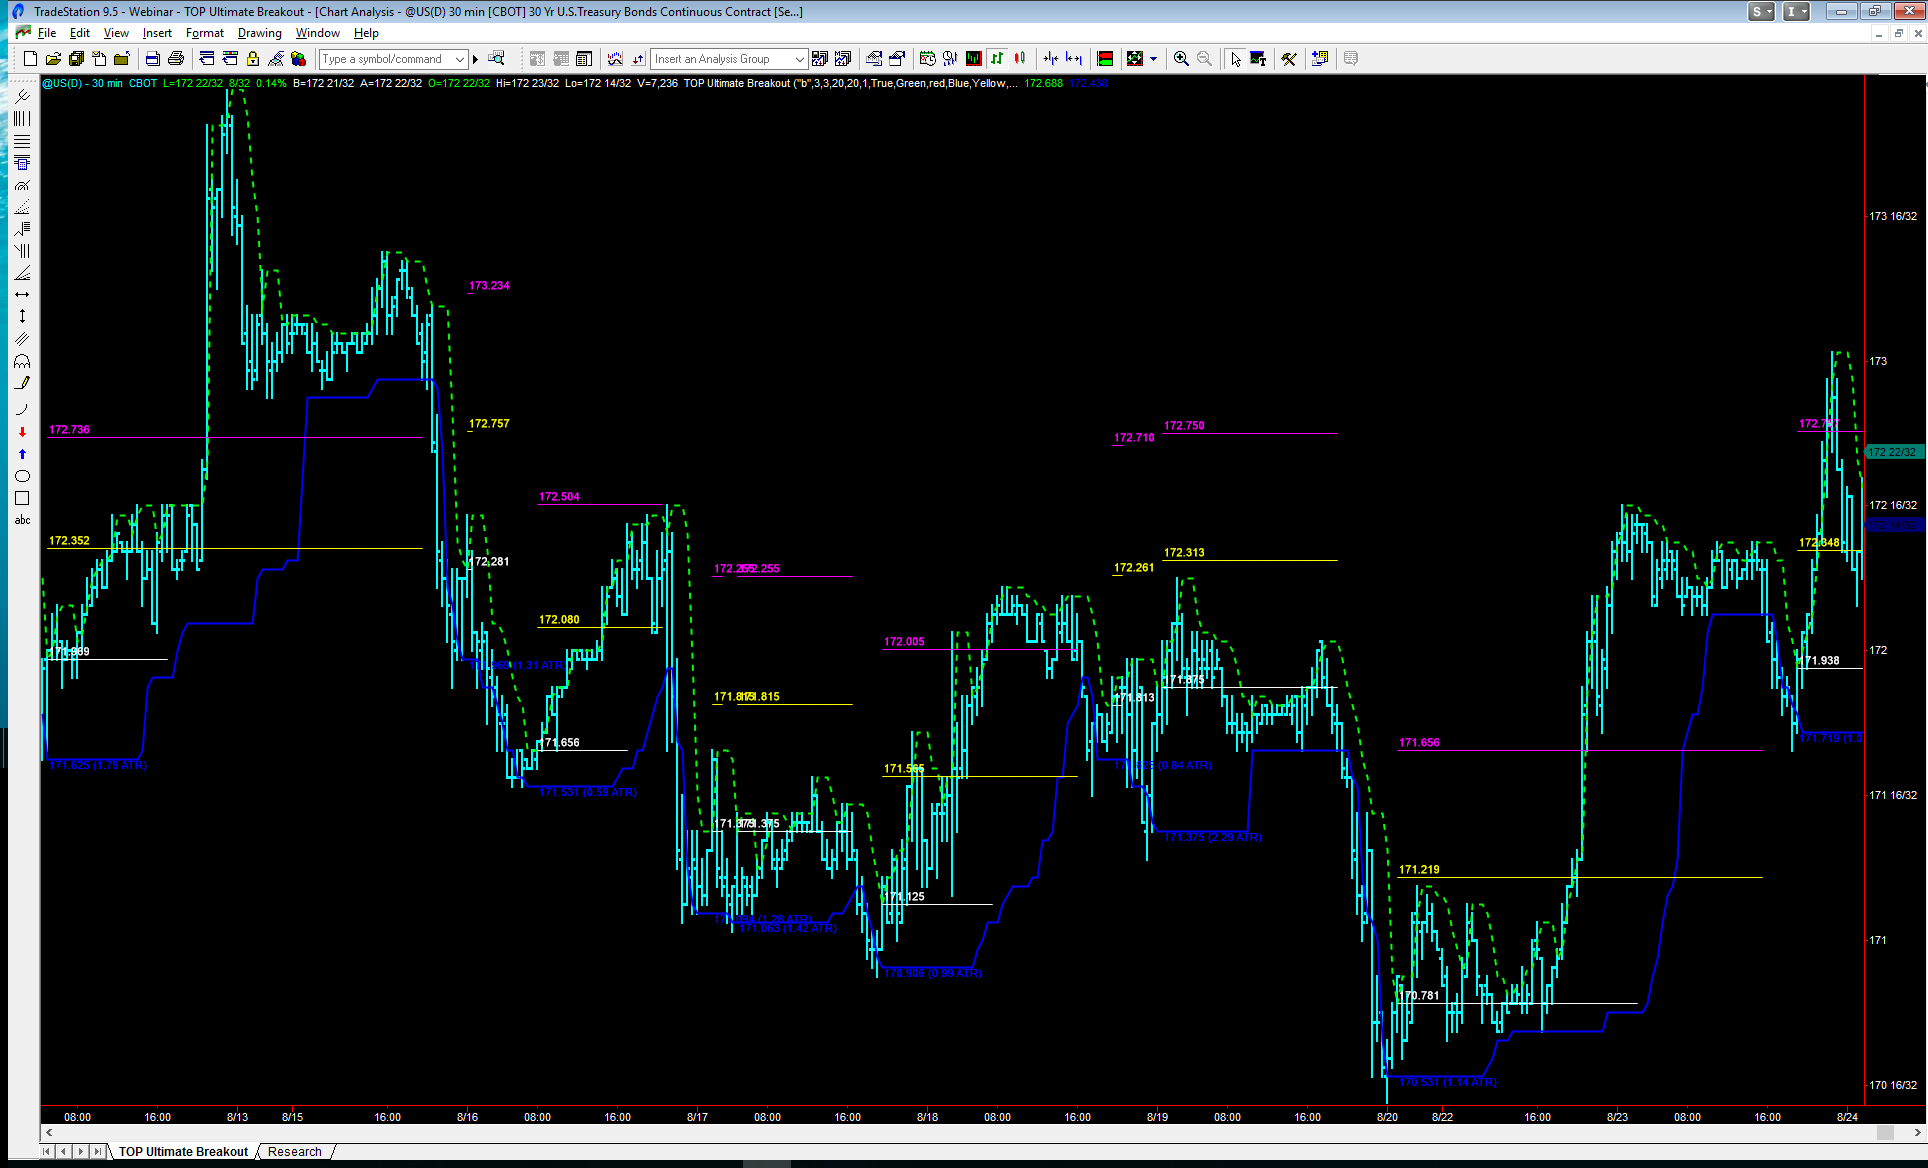Click the print icon in the toolbar
The height and width of the screenshot is (1168, 1928).
pyautogui.click(x=176, y=59)
